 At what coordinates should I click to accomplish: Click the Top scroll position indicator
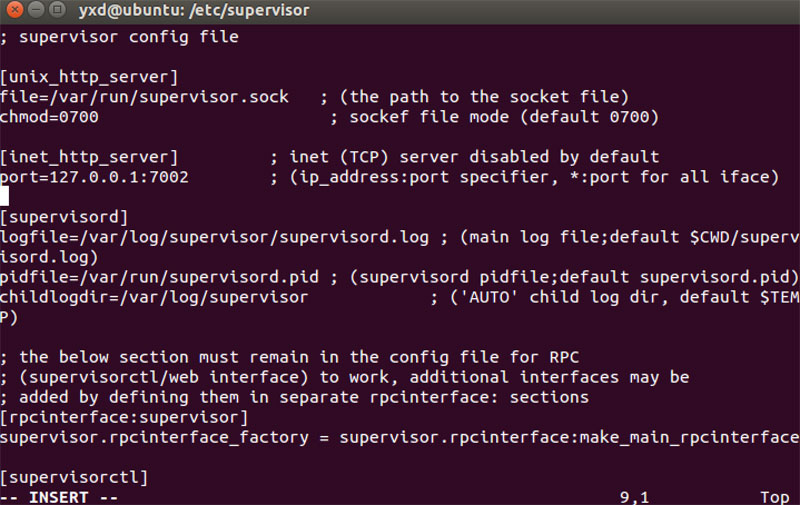(774, 497)
